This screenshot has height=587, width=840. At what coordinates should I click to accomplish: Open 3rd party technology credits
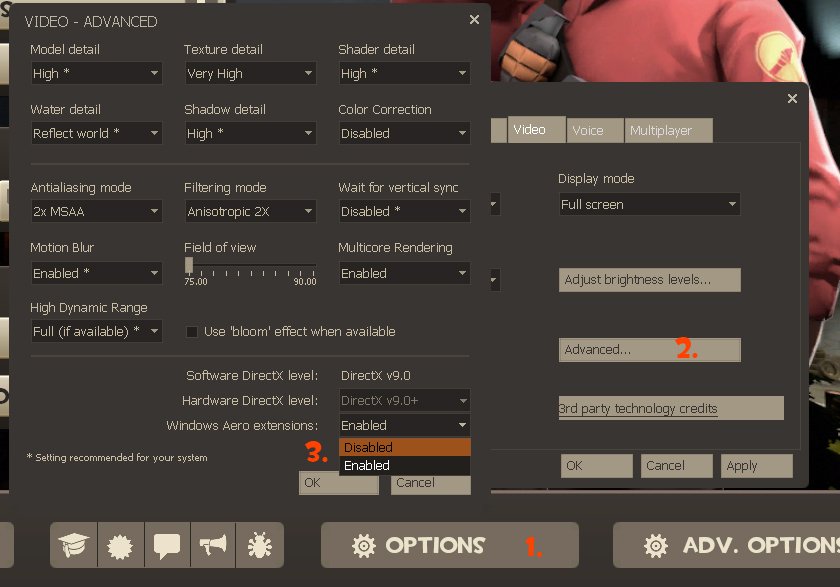(x=670, y=408)
